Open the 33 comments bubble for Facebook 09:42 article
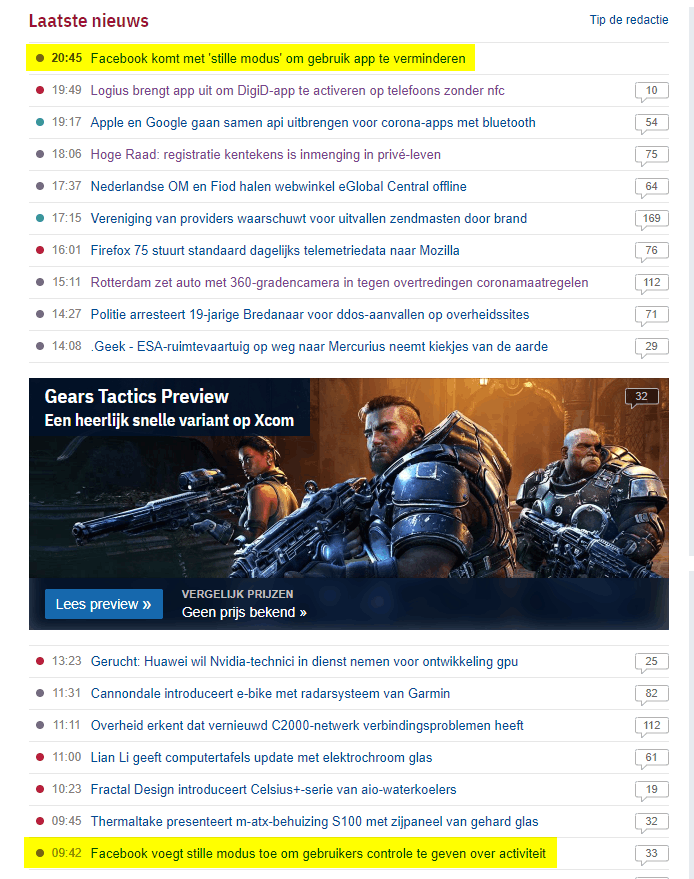This screenshot has height=879, width=694. (651, 854)
